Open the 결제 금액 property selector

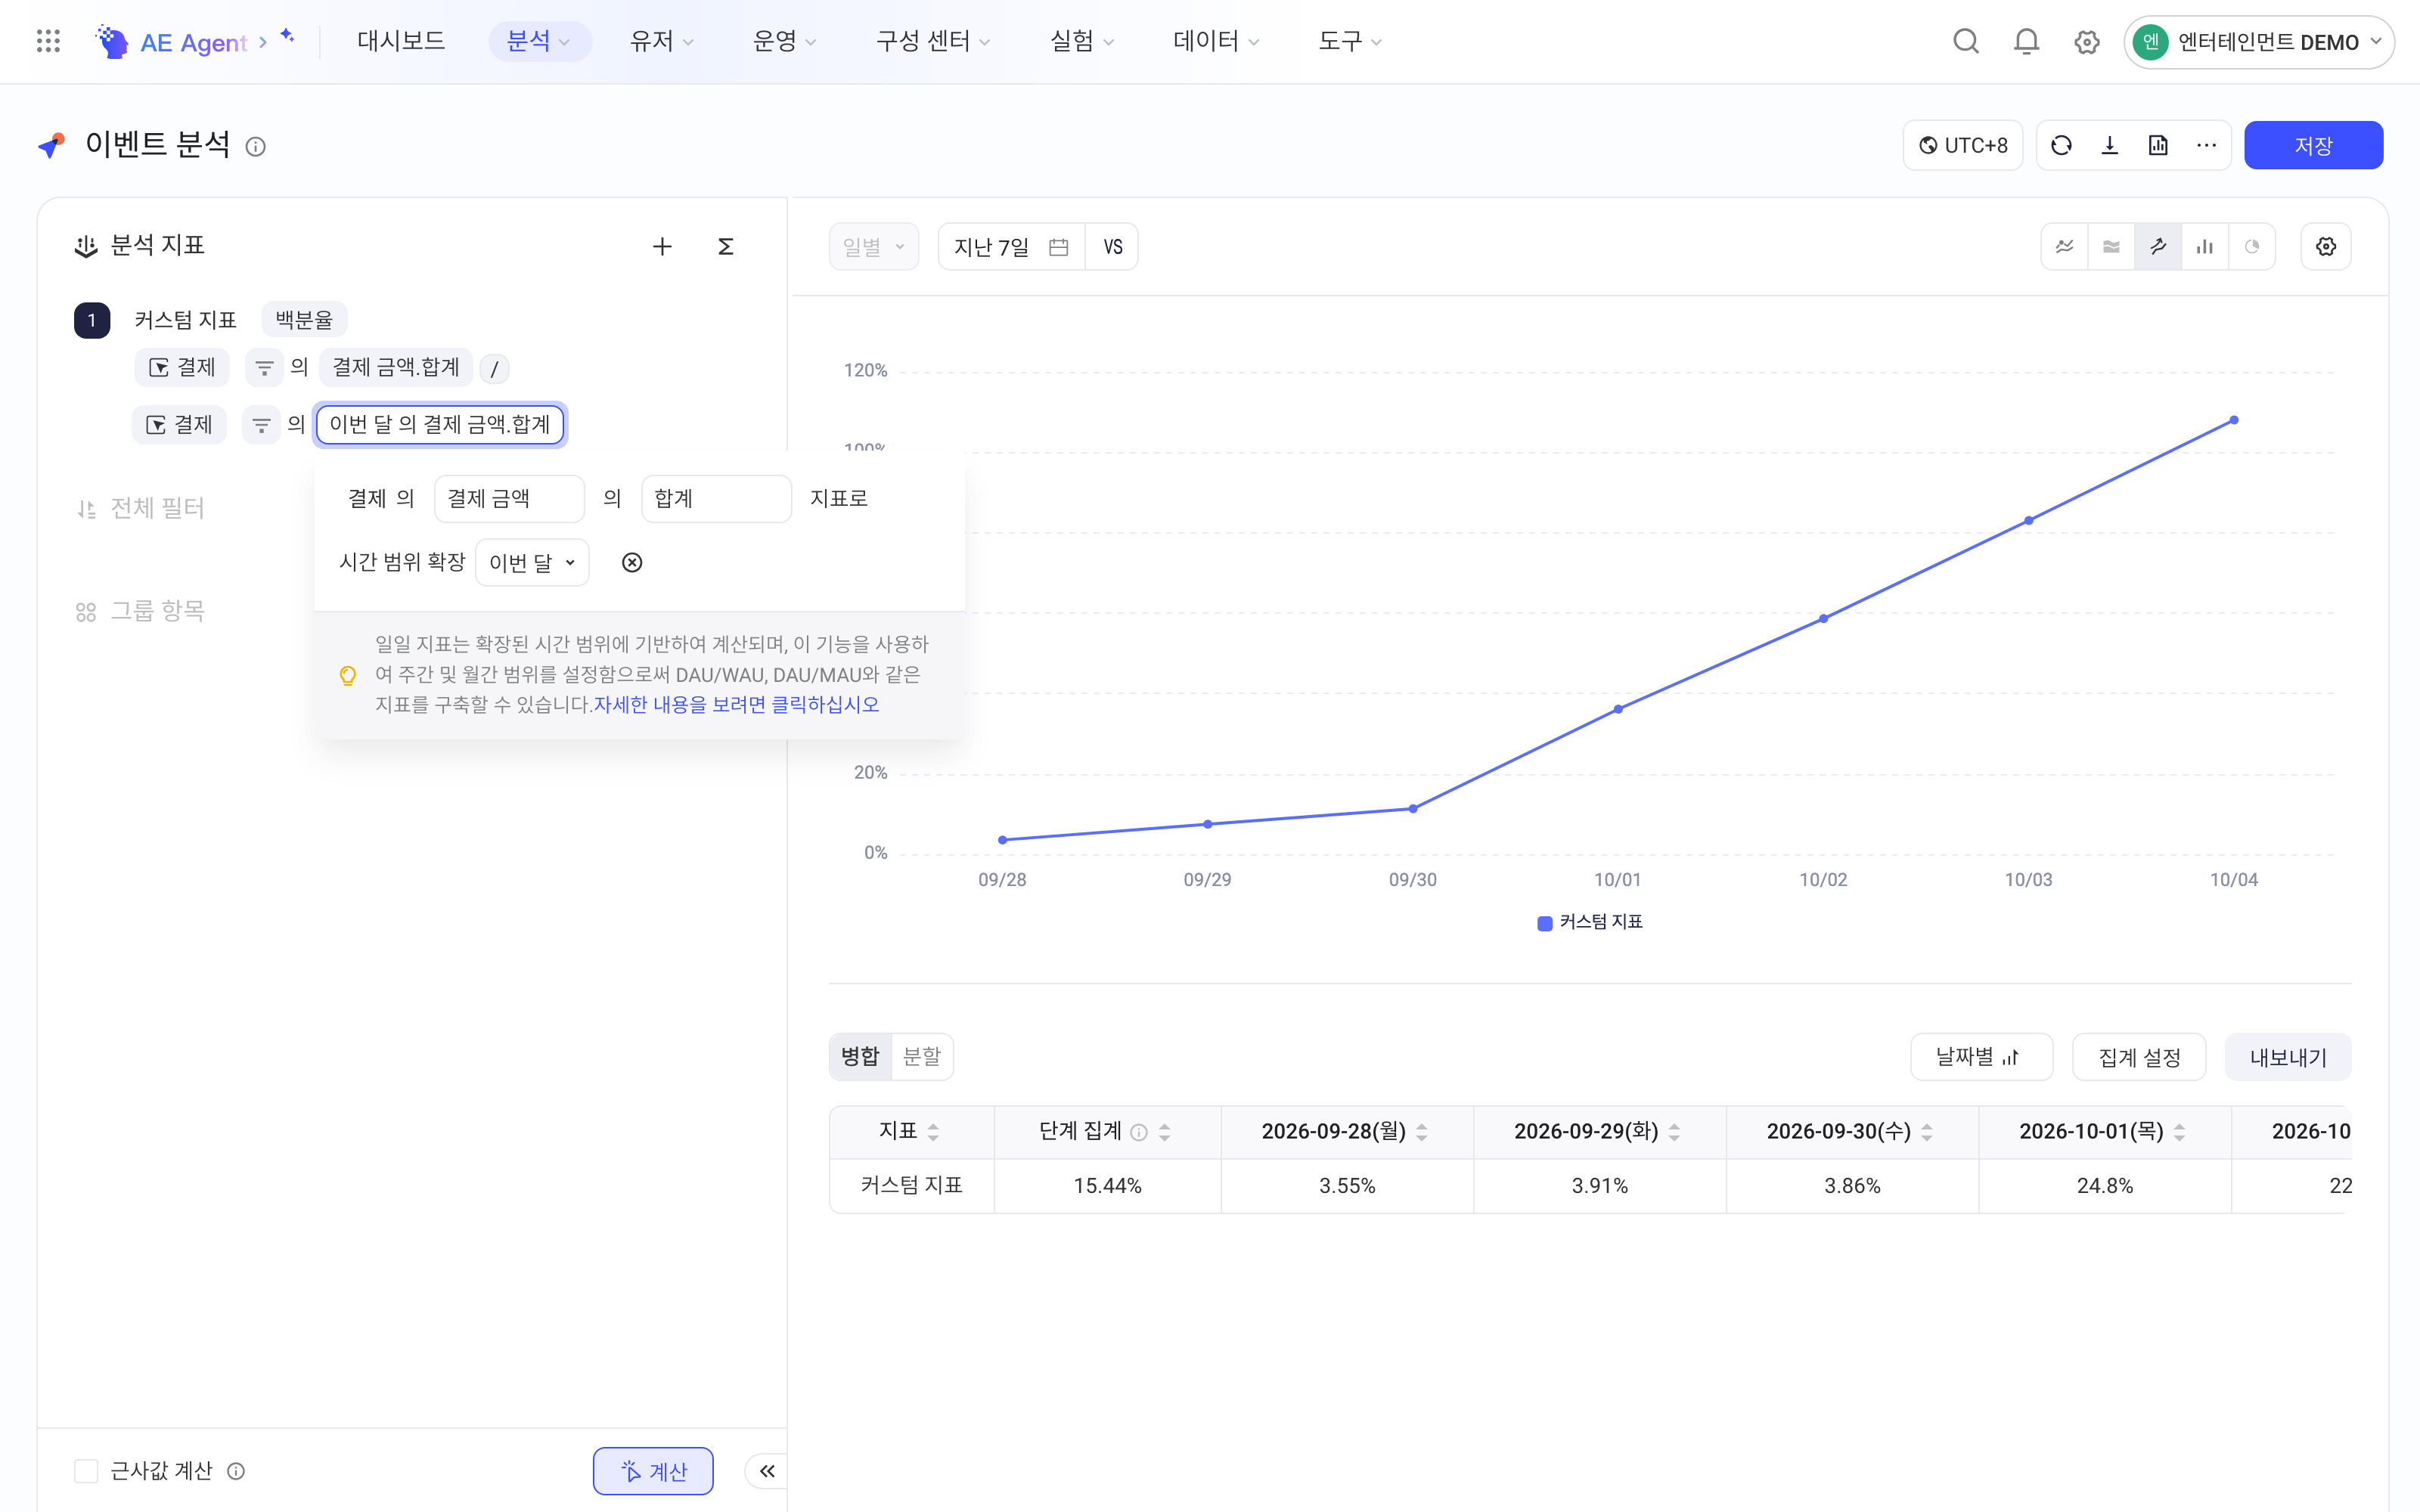click(509, 499)
